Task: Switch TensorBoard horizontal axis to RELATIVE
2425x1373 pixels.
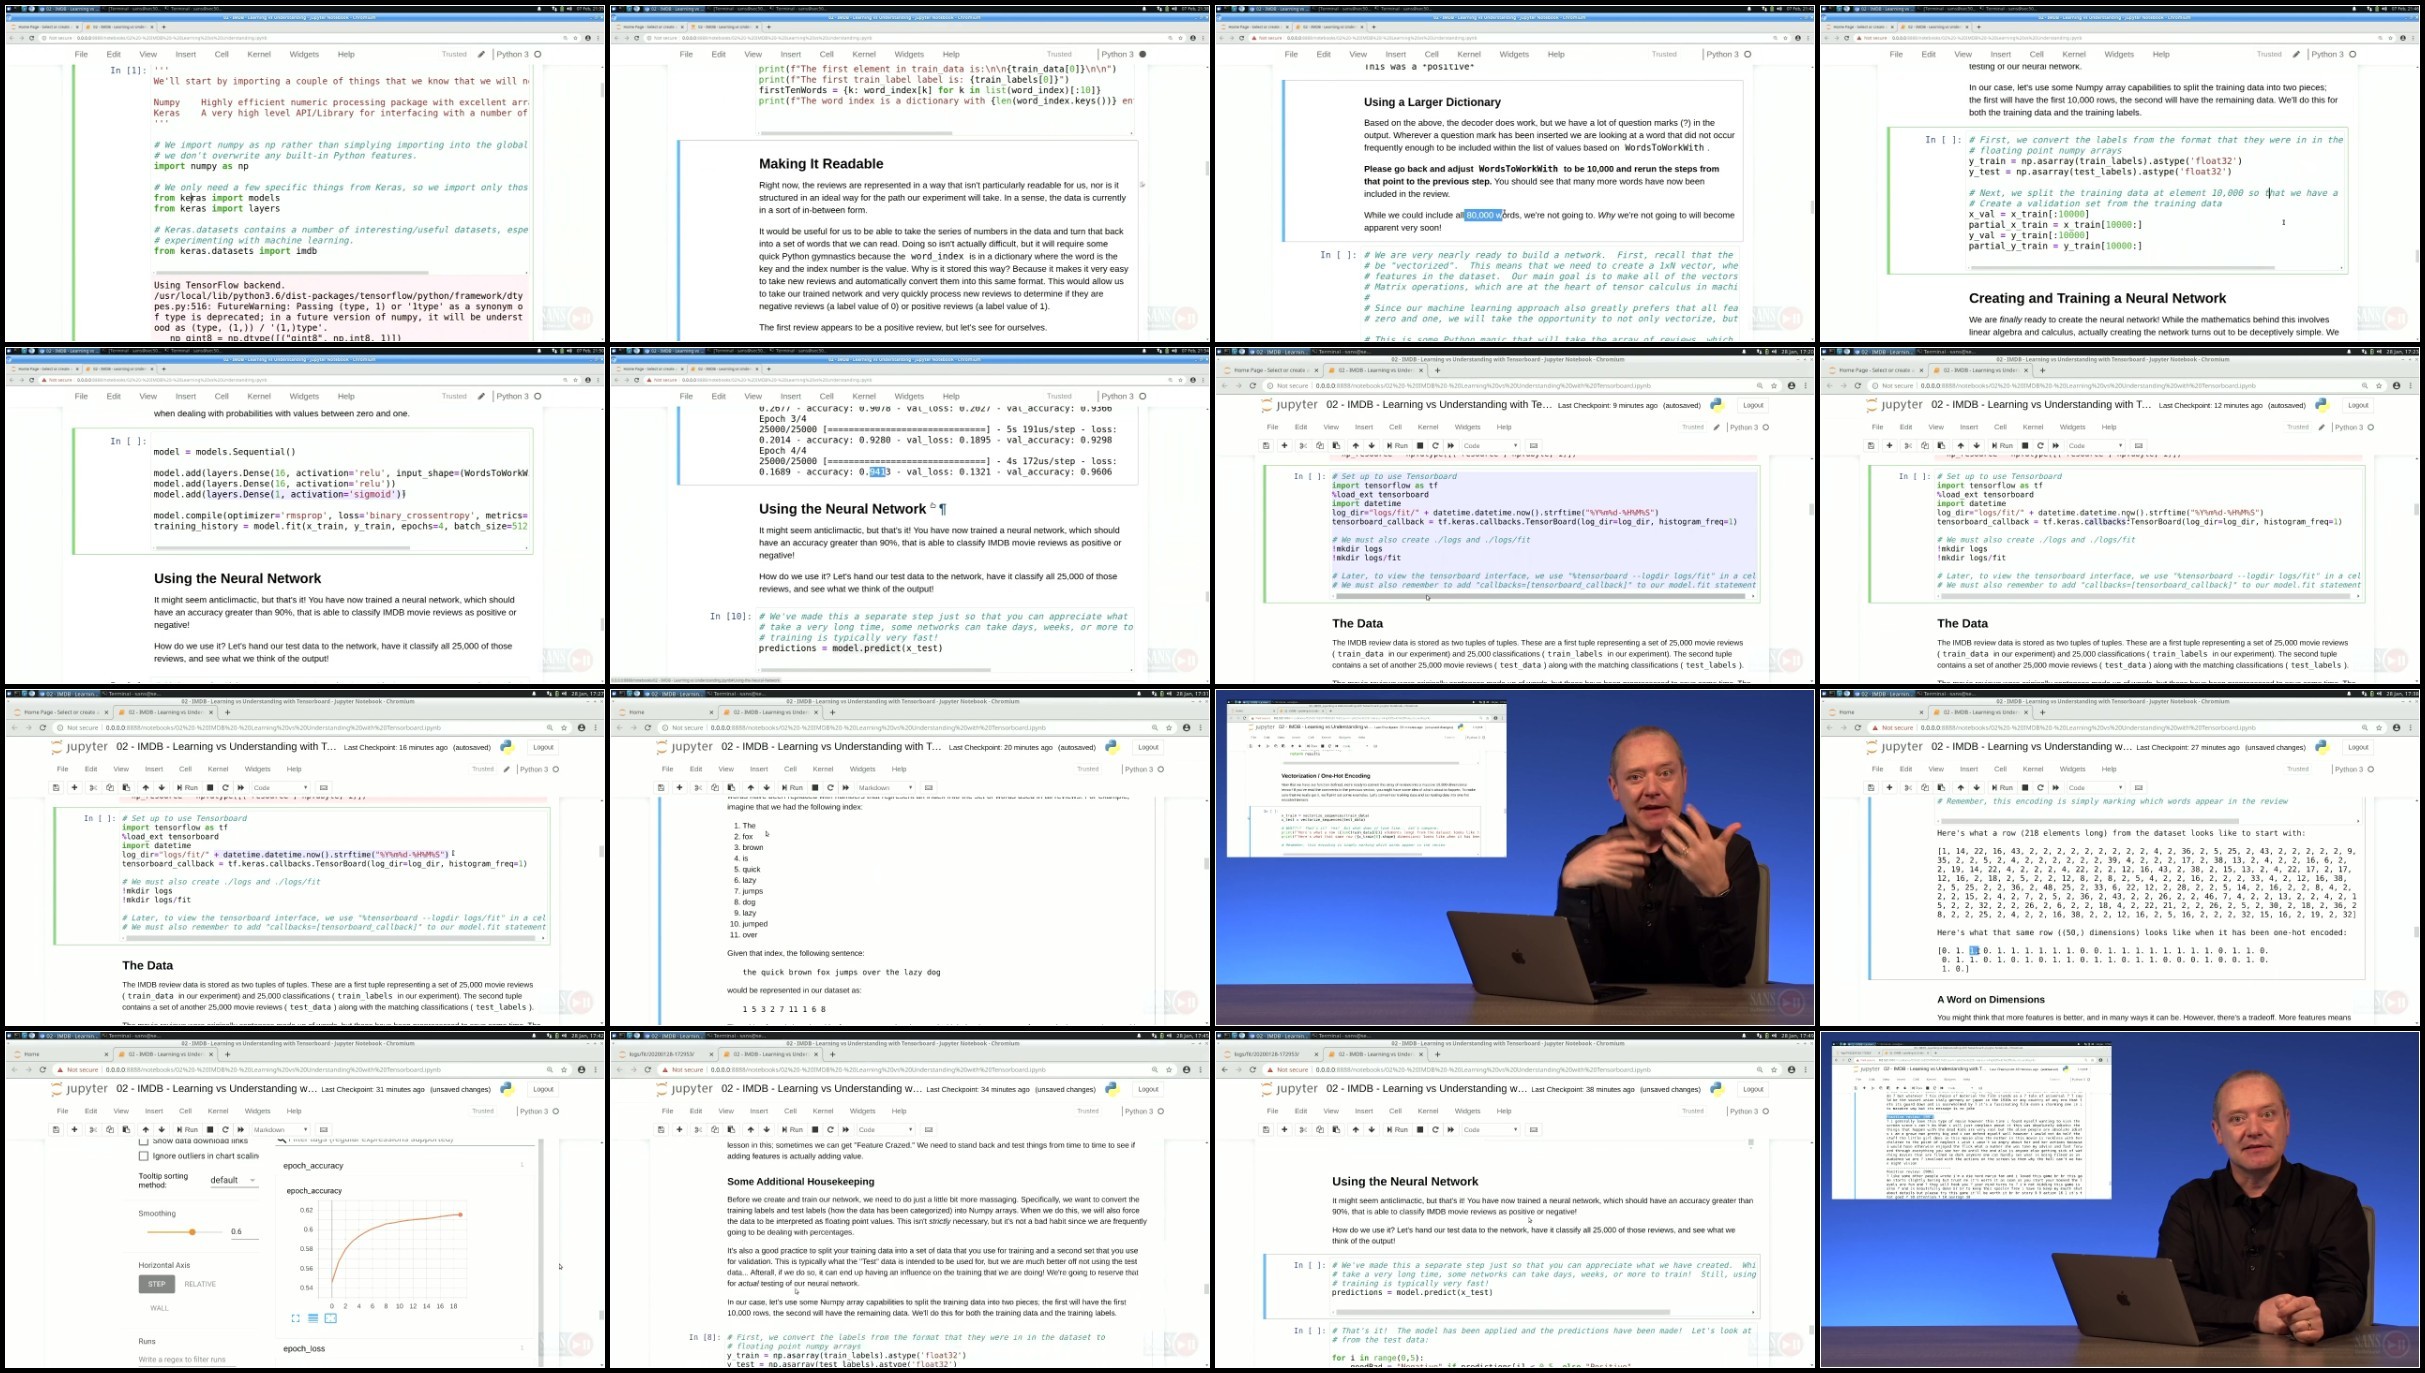Action: click(200, 1284)
